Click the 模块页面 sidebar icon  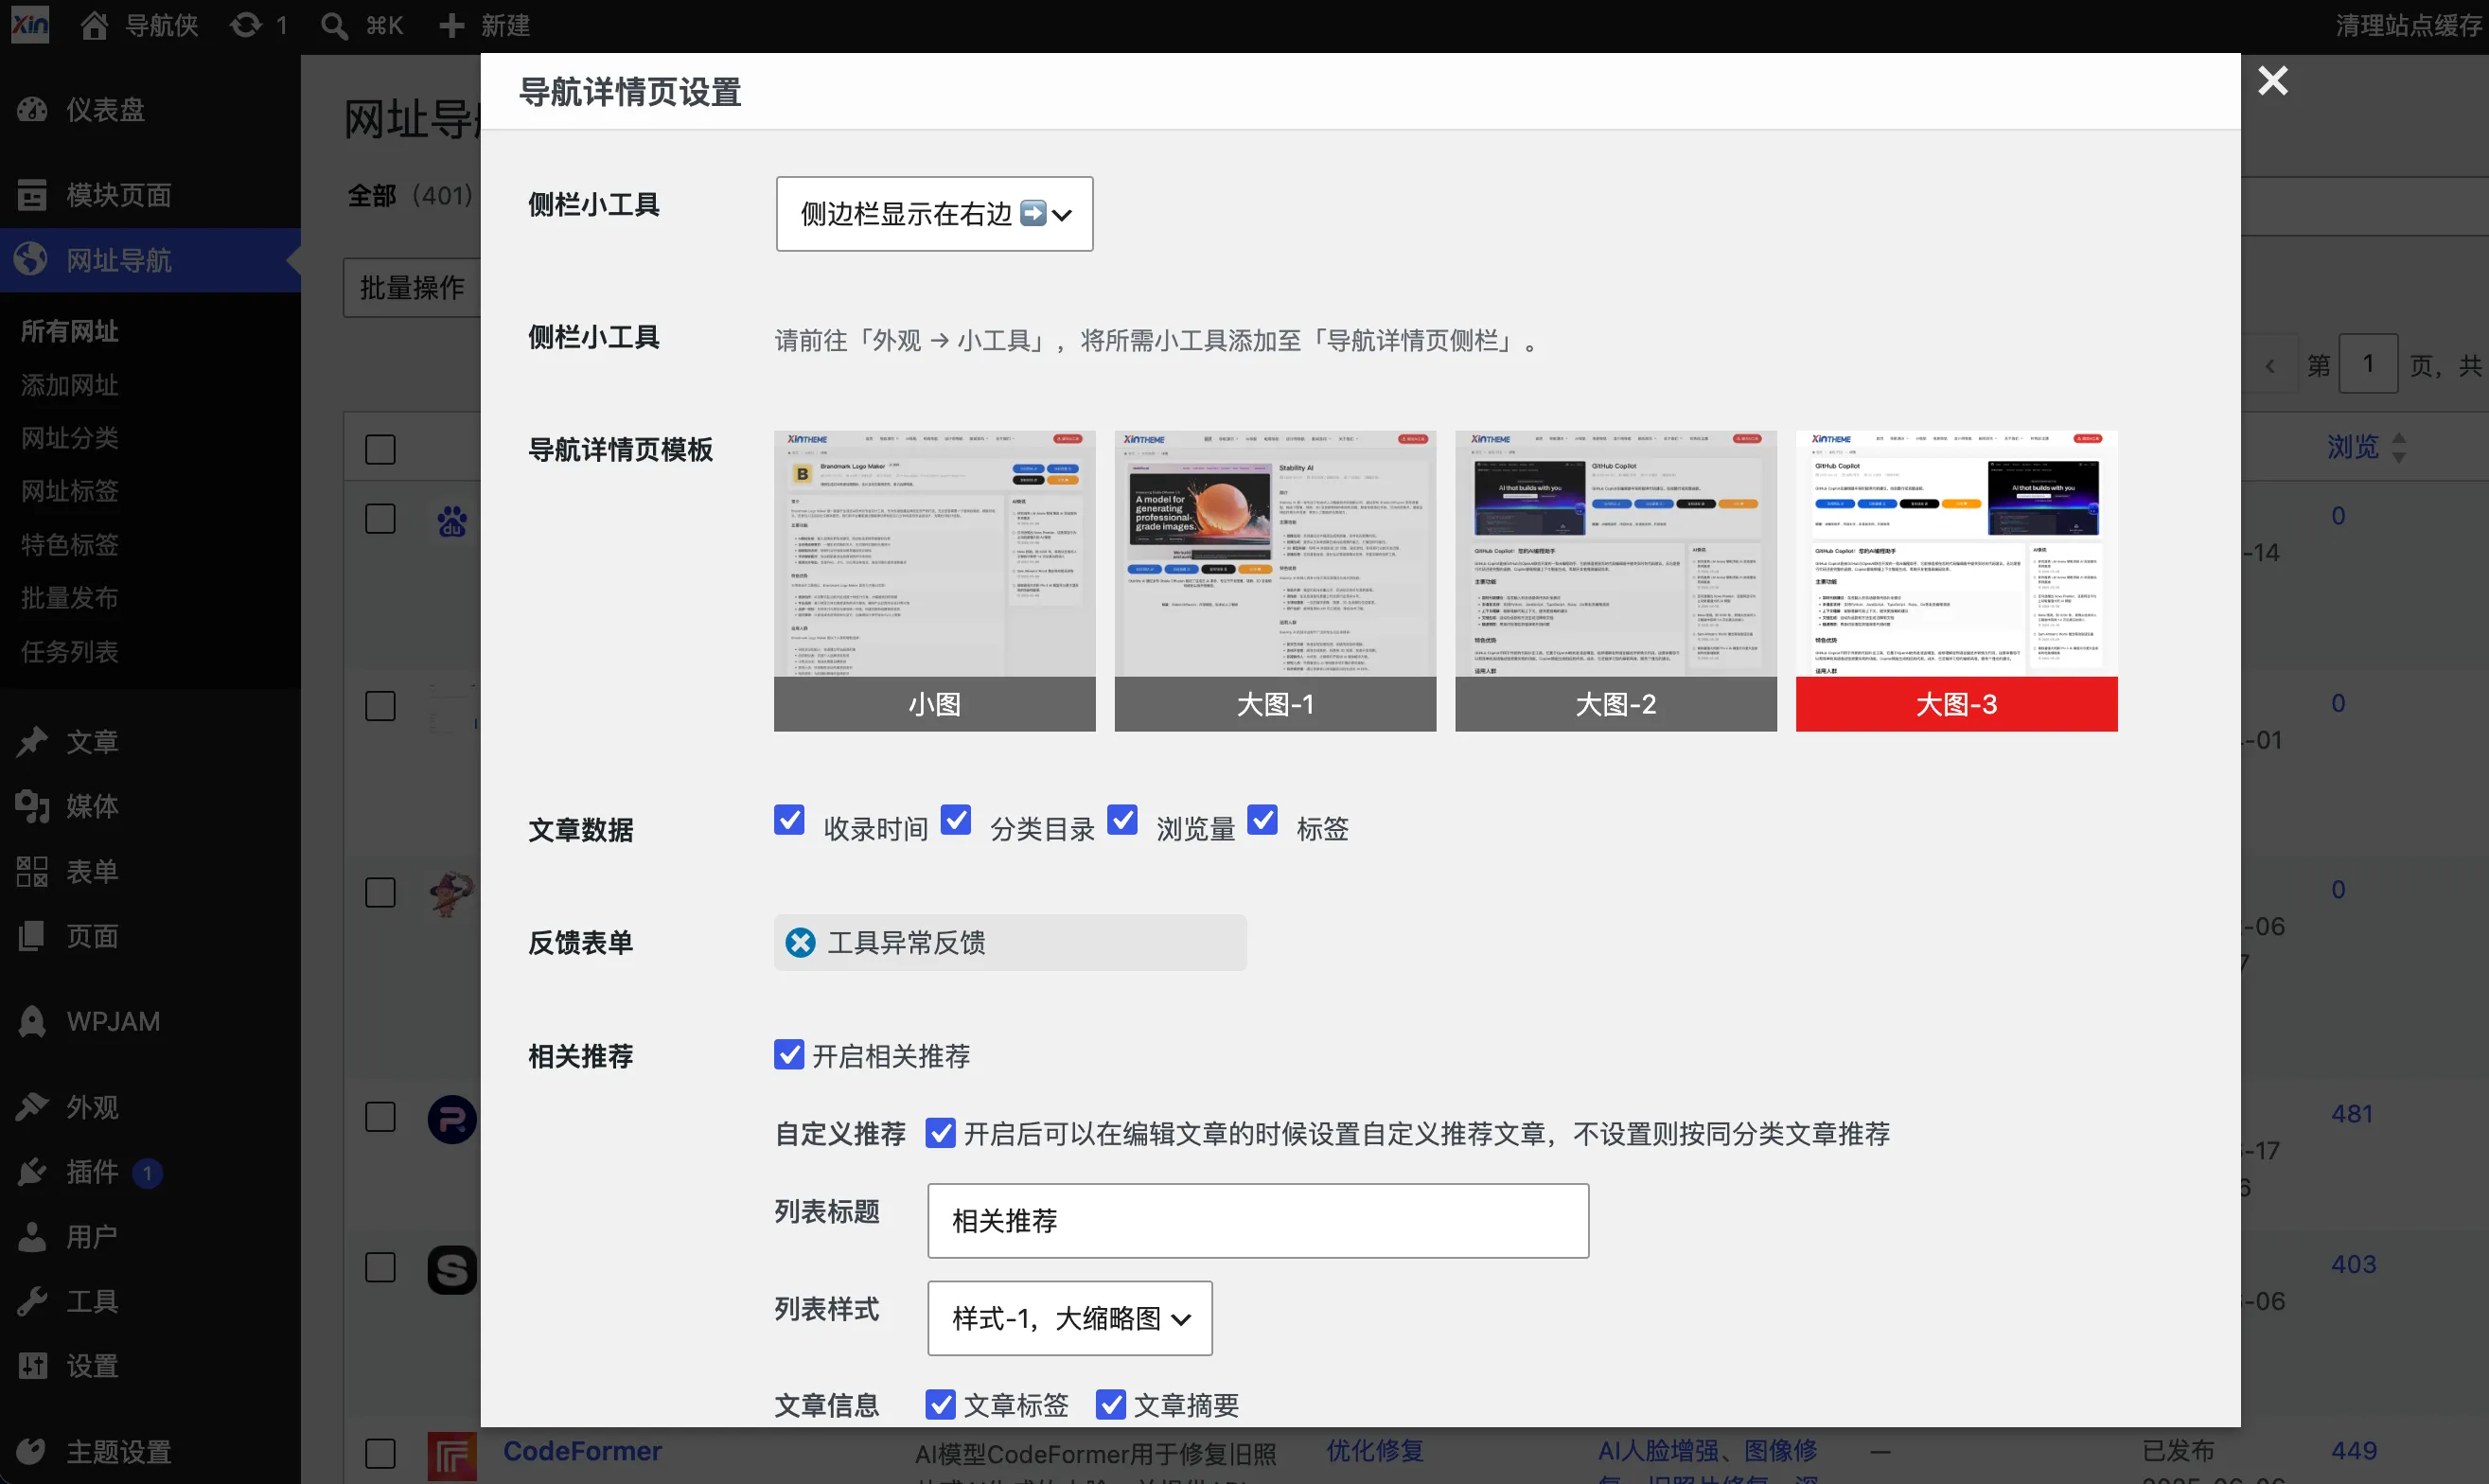point(32,195)
